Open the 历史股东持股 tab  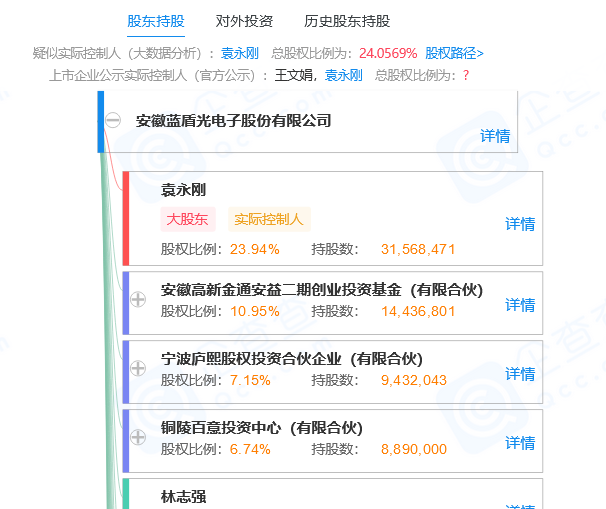coord(347,21)
